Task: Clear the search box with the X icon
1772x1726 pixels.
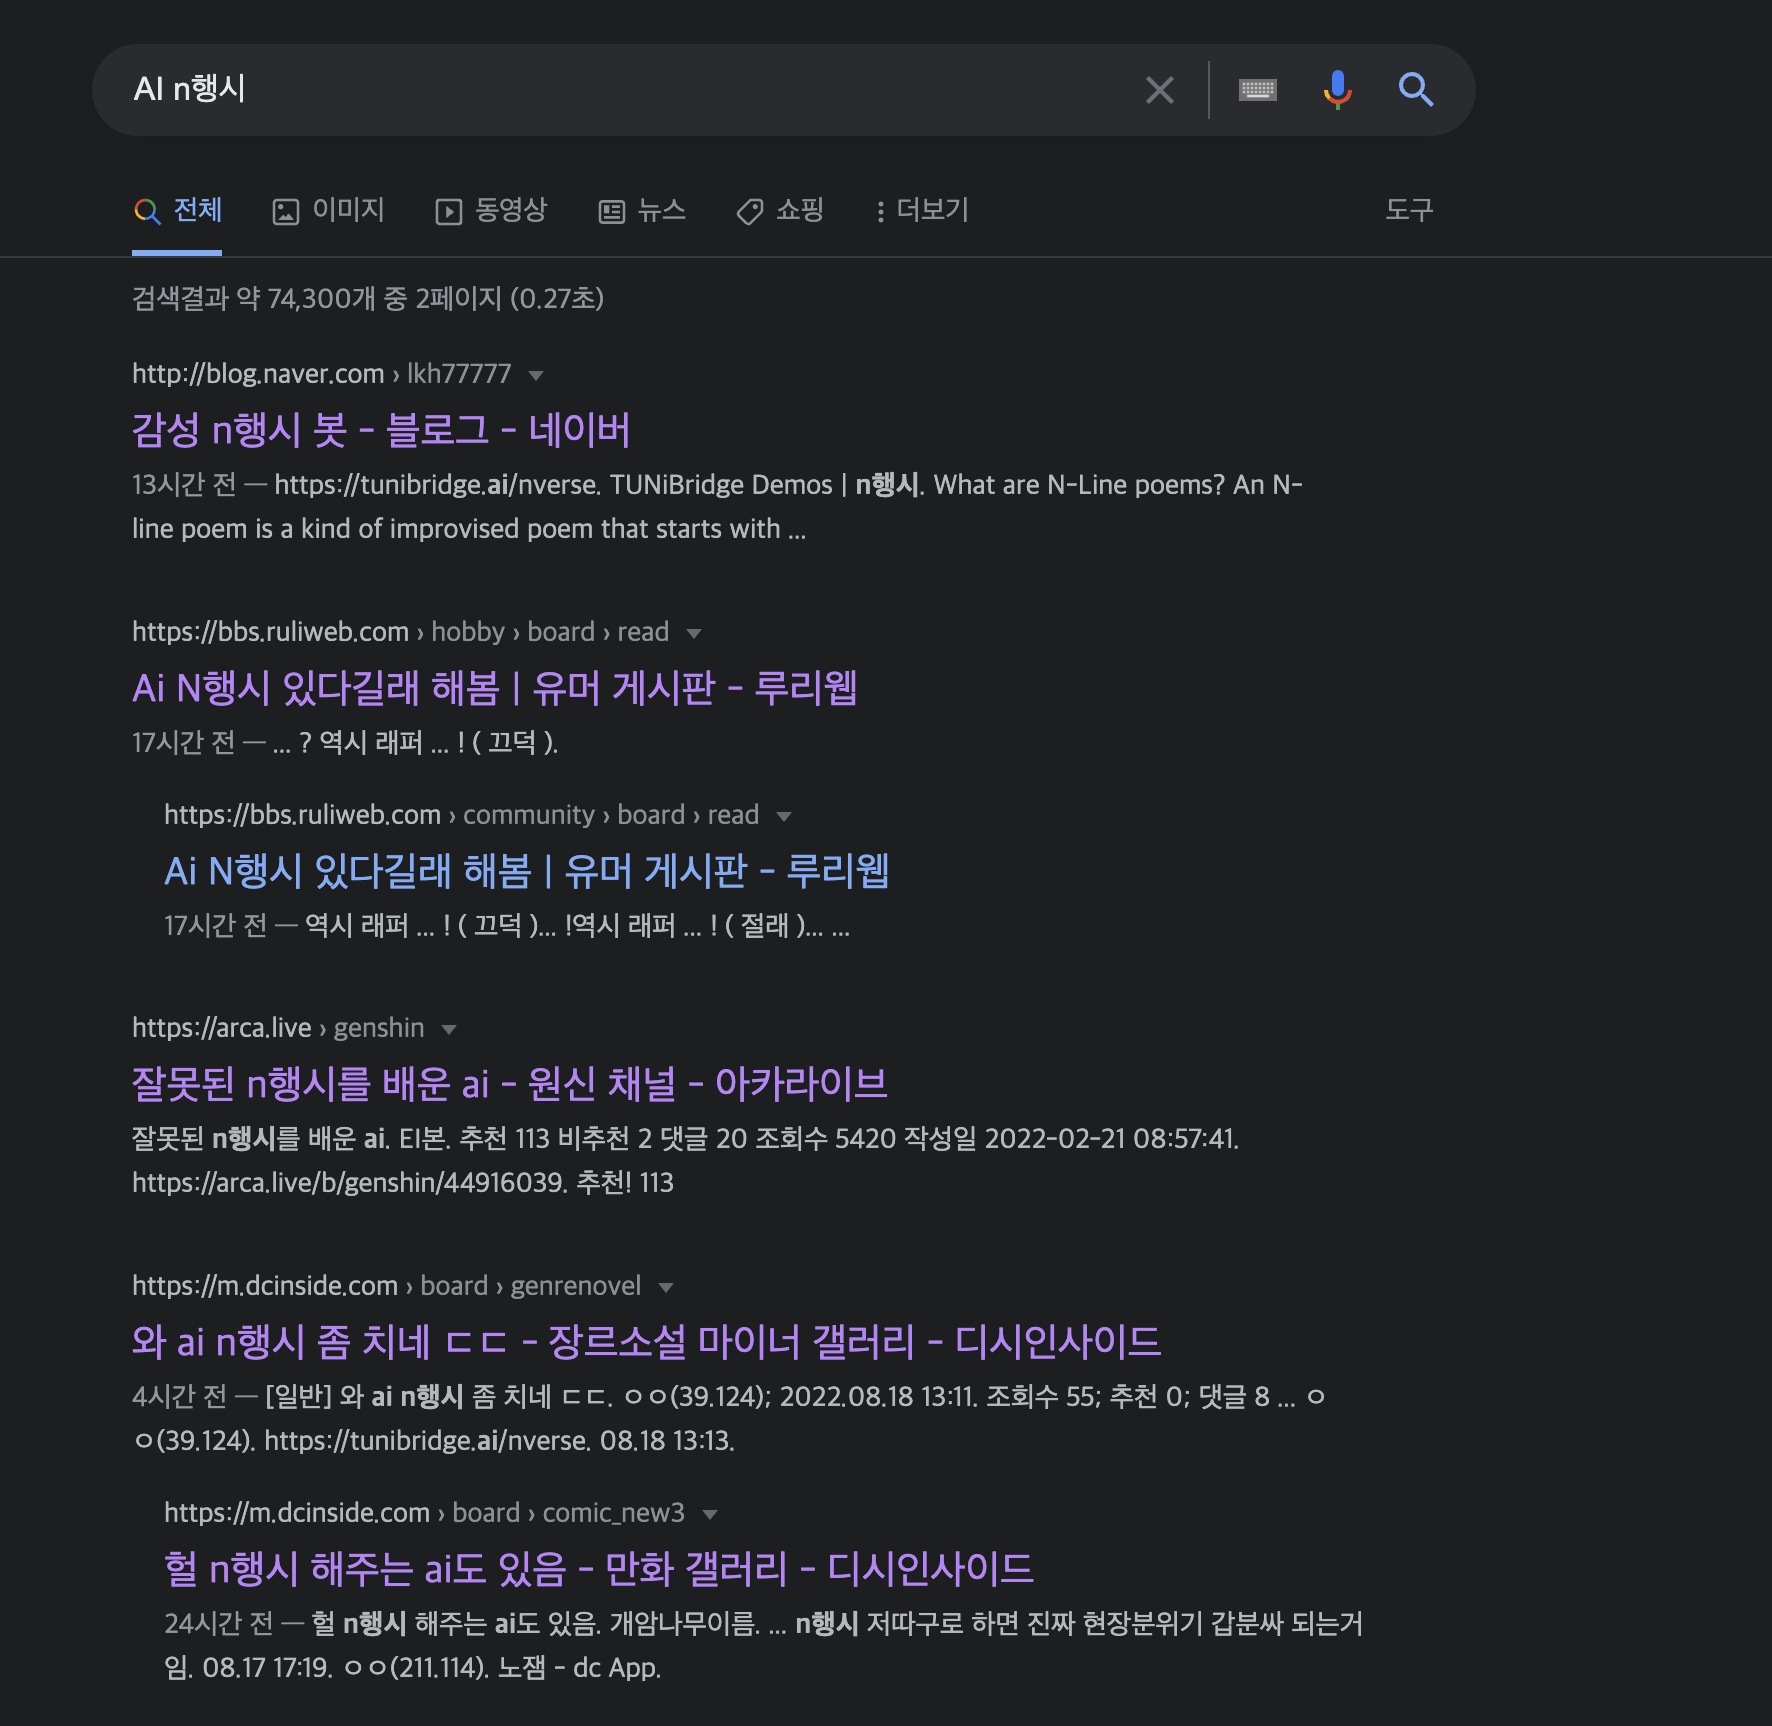Action: coord(1159,90)
